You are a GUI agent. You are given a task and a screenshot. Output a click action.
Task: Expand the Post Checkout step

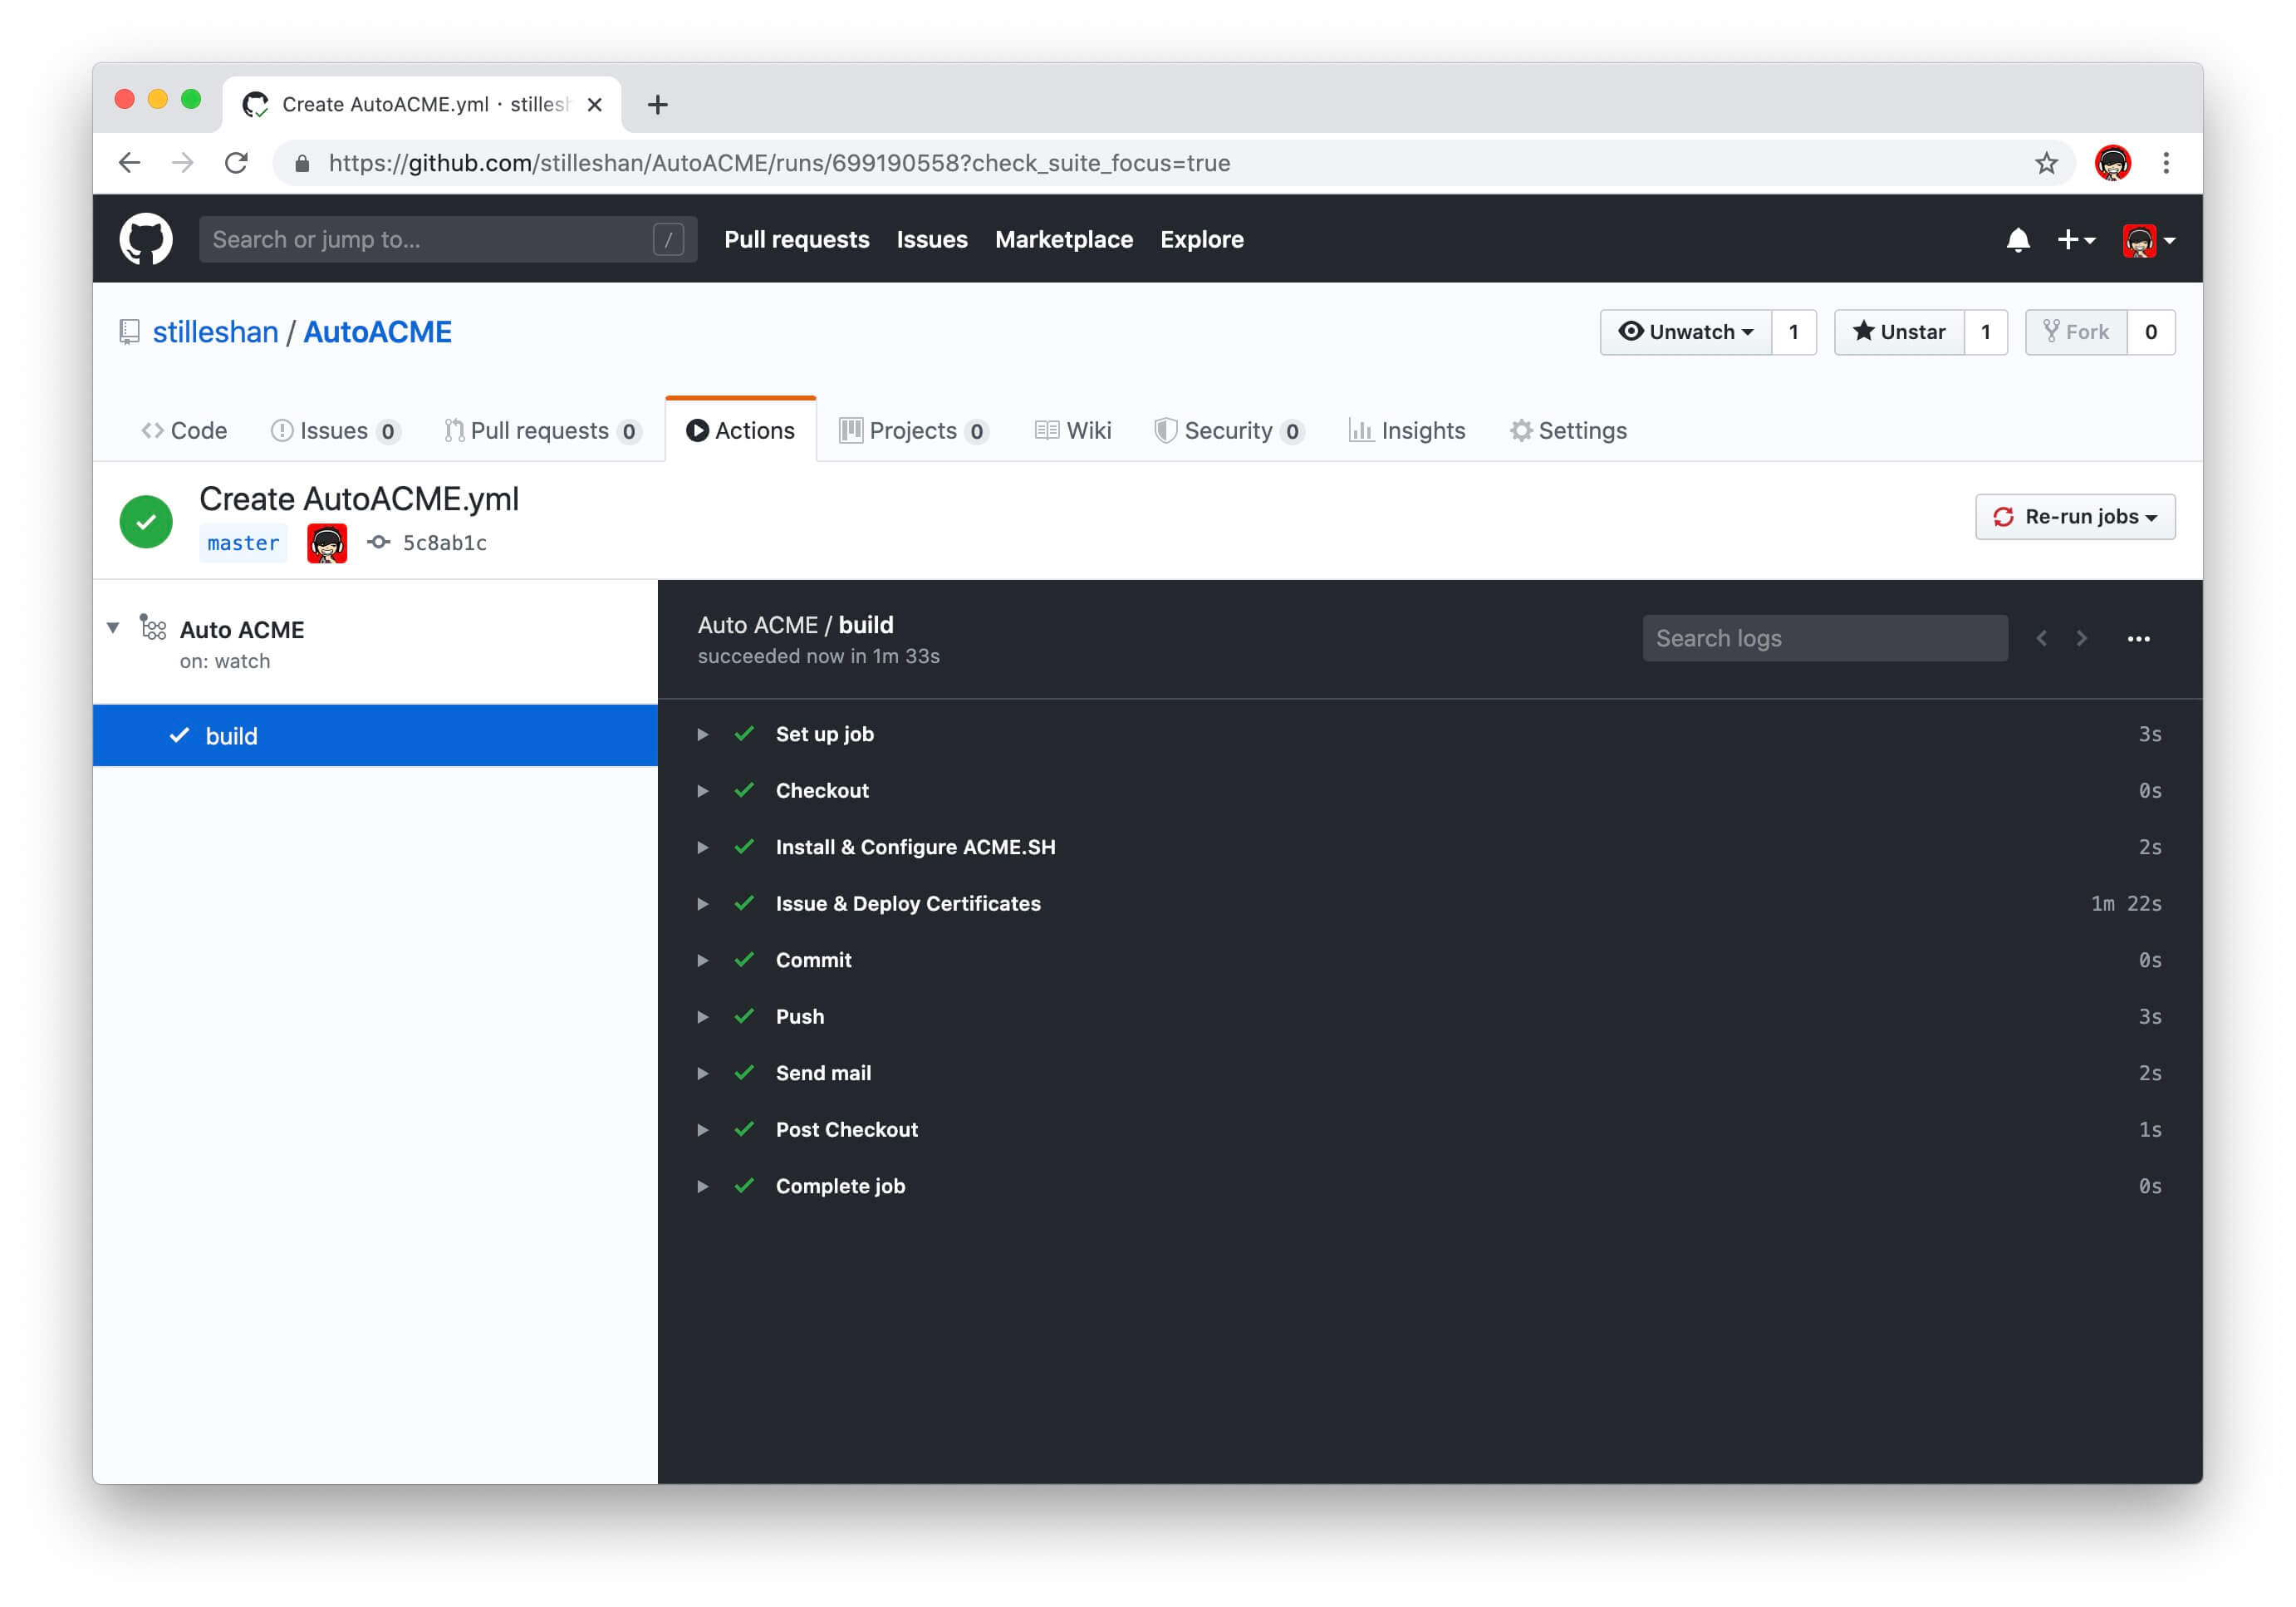point(703,1130)
